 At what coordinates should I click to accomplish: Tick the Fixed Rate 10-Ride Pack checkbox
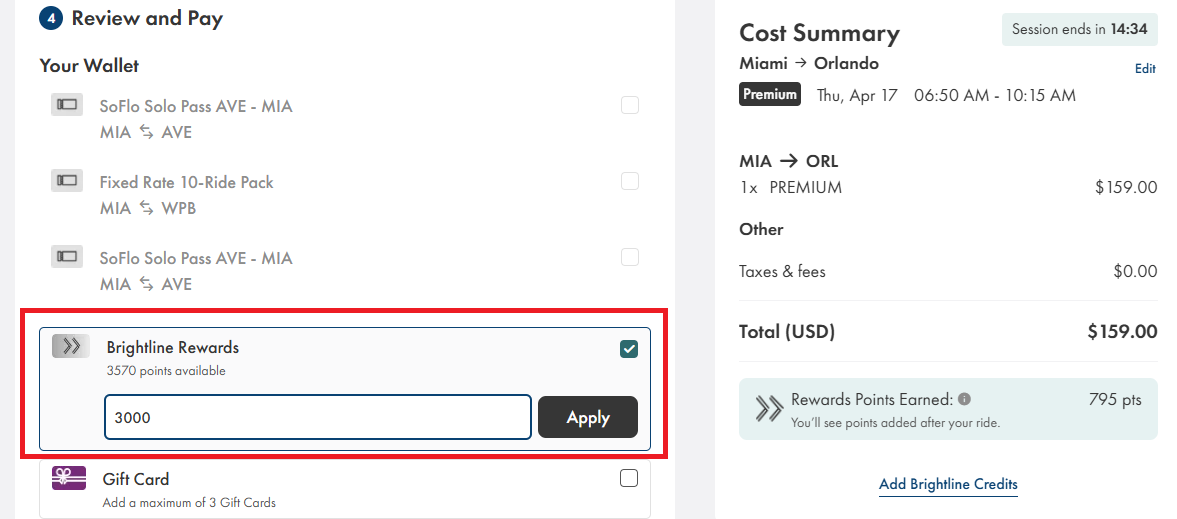[630, 181]
